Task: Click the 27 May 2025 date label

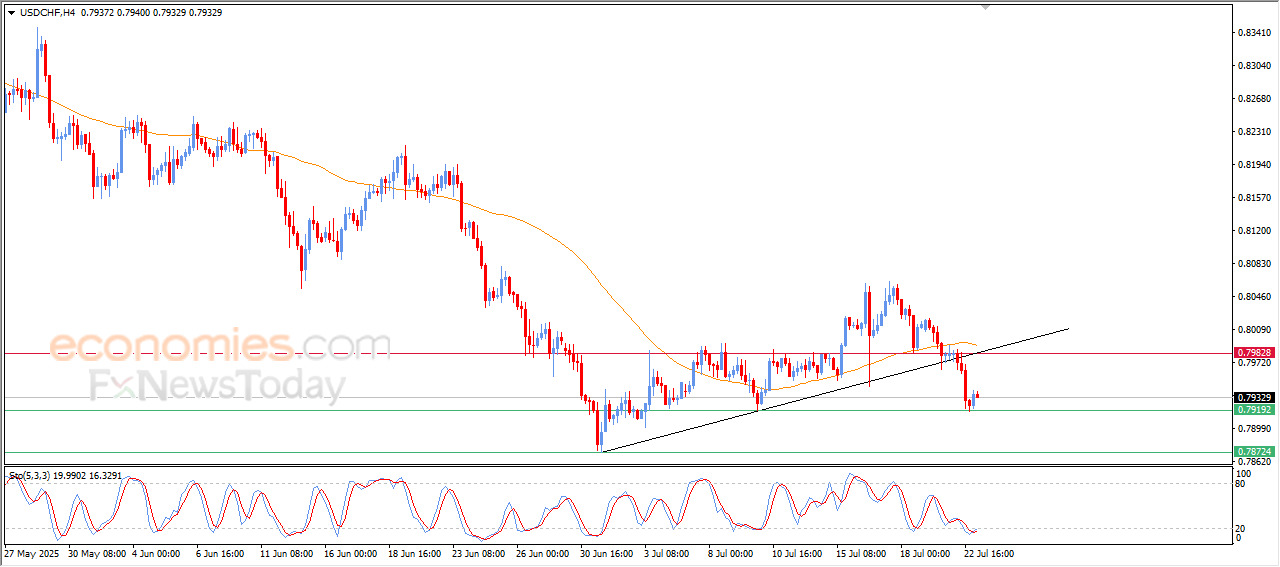Action: click(31, 553)
